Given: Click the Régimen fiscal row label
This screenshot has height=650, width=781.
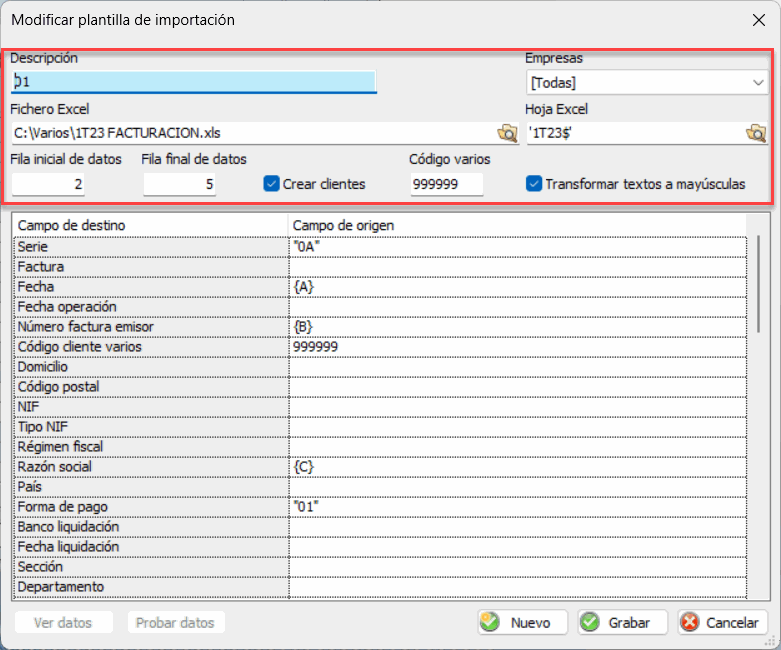Looking at the screenshot, I should (151, 447).
